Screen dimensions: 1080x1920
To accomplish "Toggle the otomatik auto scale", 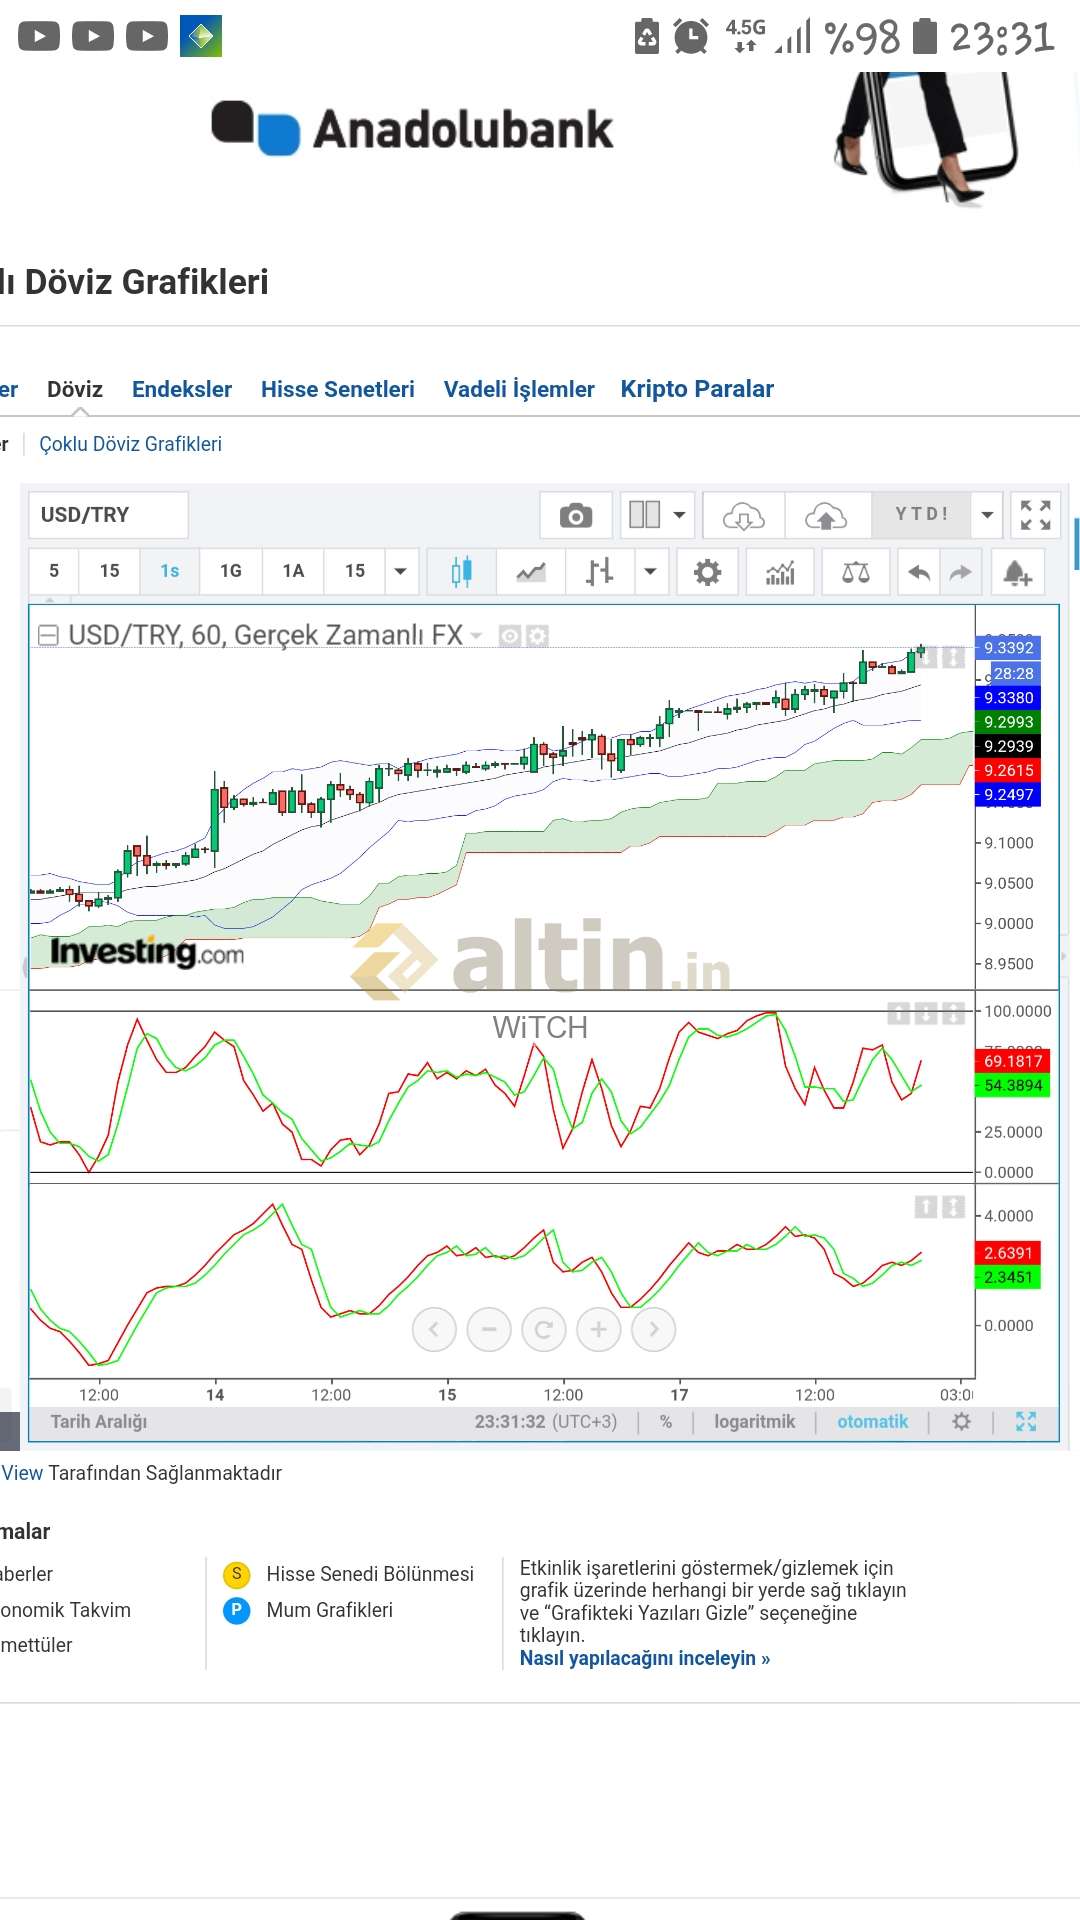I will 873,1421.
